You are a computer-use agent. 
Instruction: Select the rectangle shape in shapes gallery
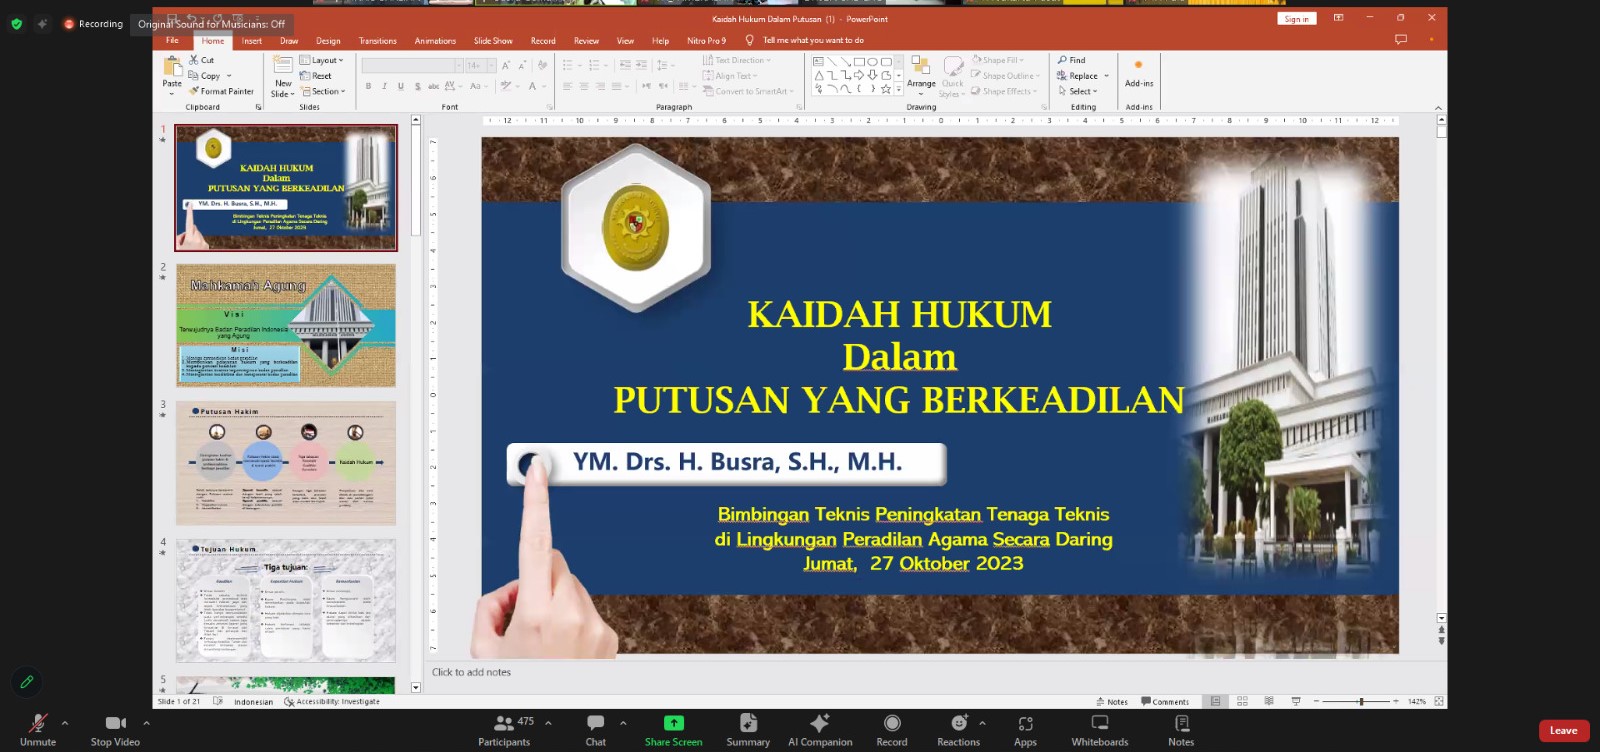coord(859,62)
